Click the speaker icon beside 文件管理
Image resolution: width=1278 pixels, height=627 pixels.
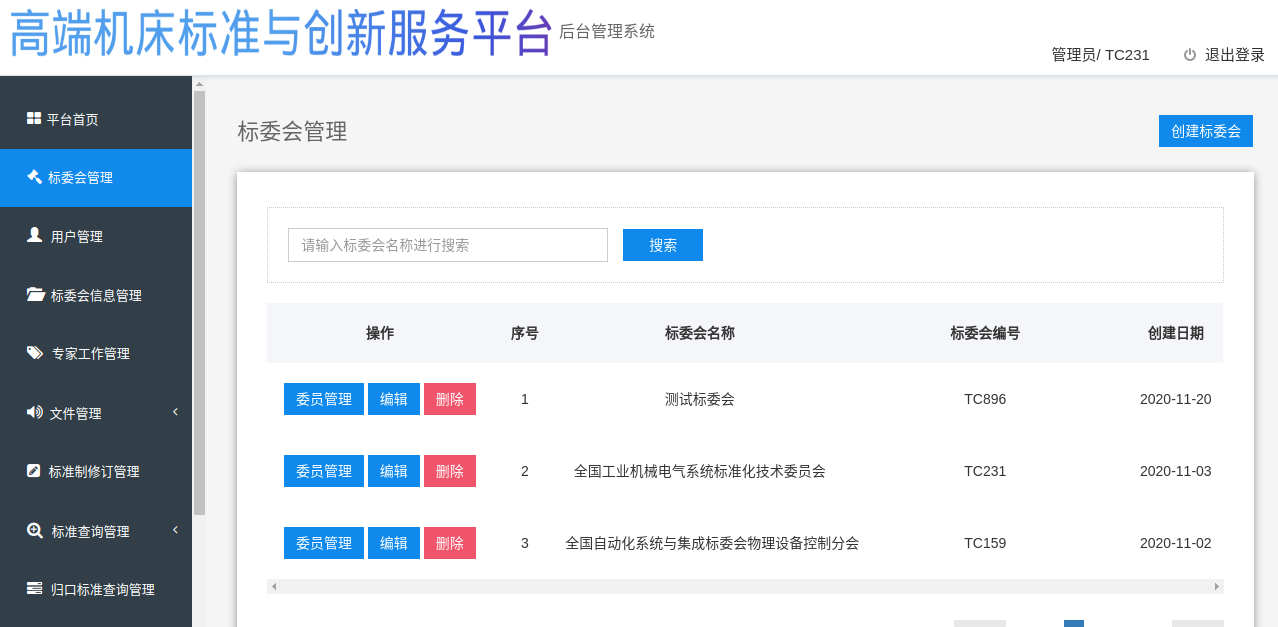pos(35,412)
